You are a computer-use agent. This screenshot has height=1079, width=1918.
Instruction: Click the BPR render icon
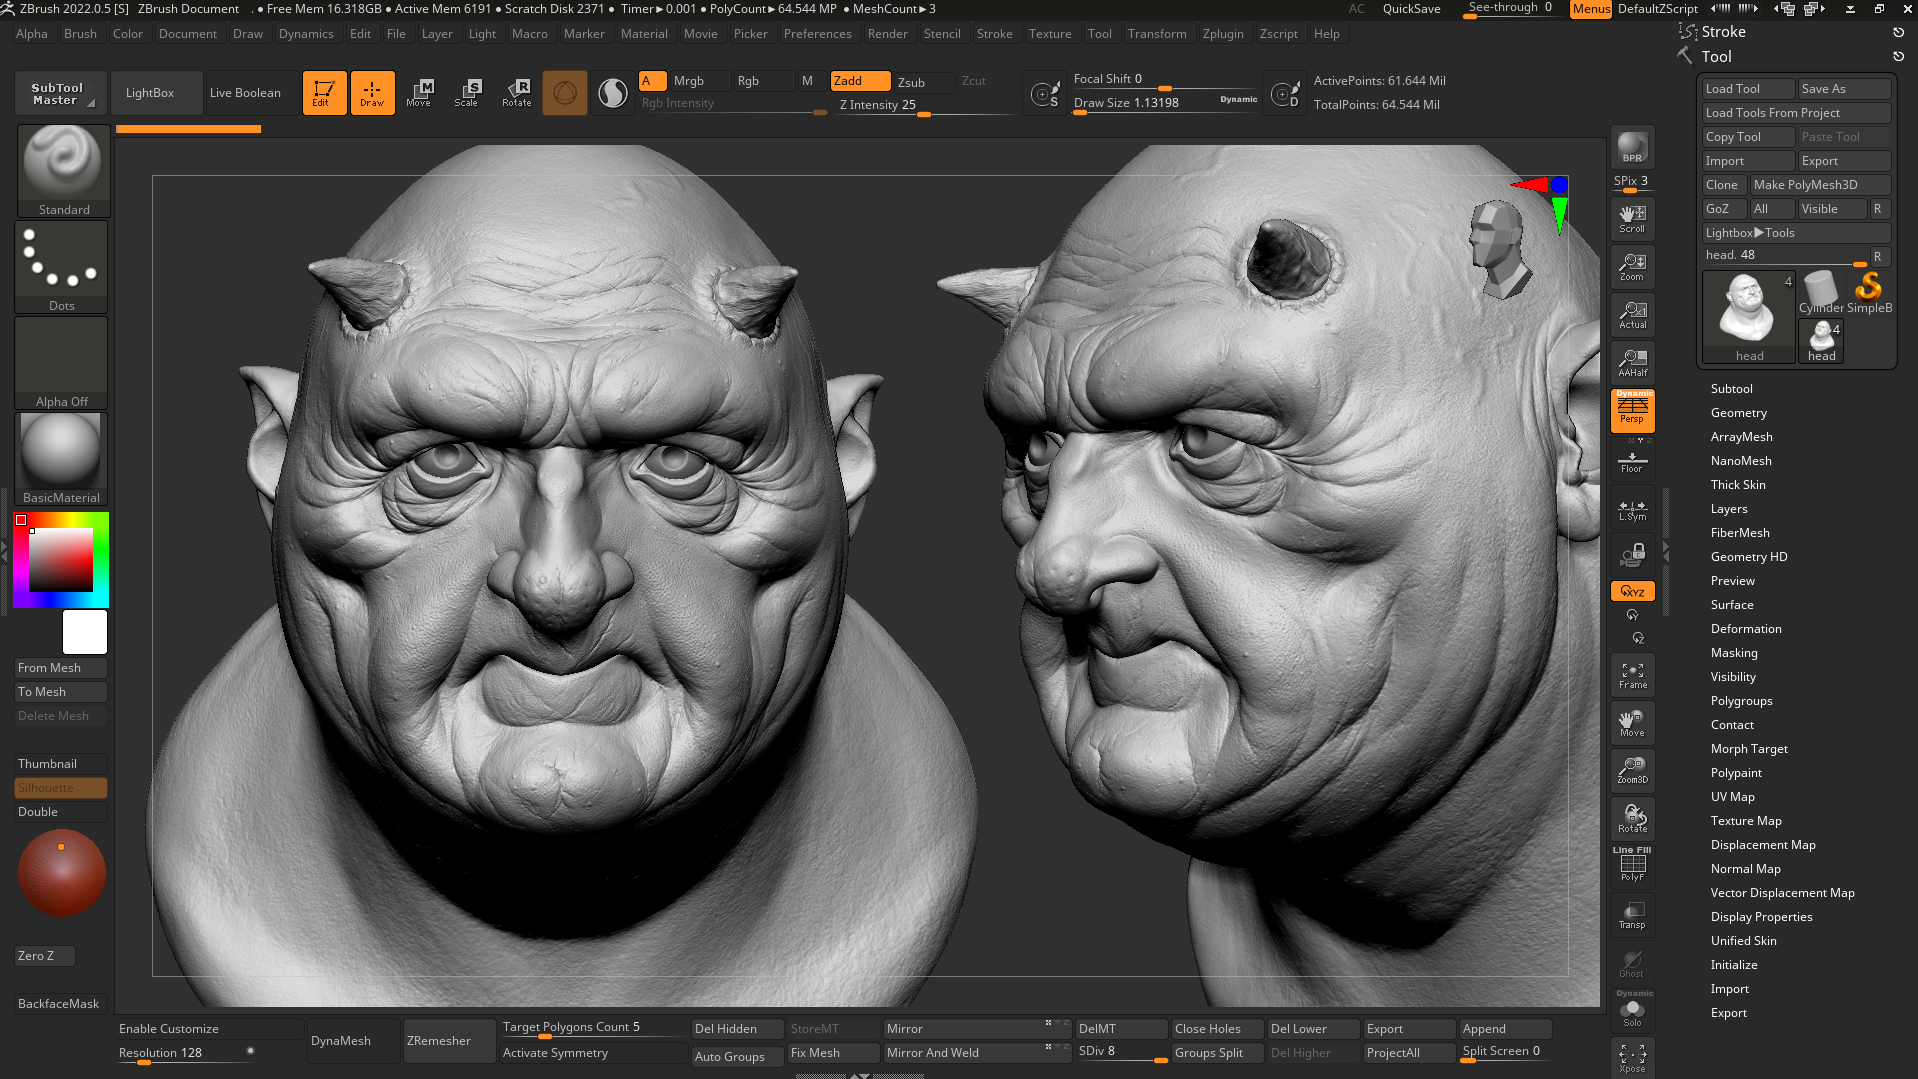point(1632,147)
